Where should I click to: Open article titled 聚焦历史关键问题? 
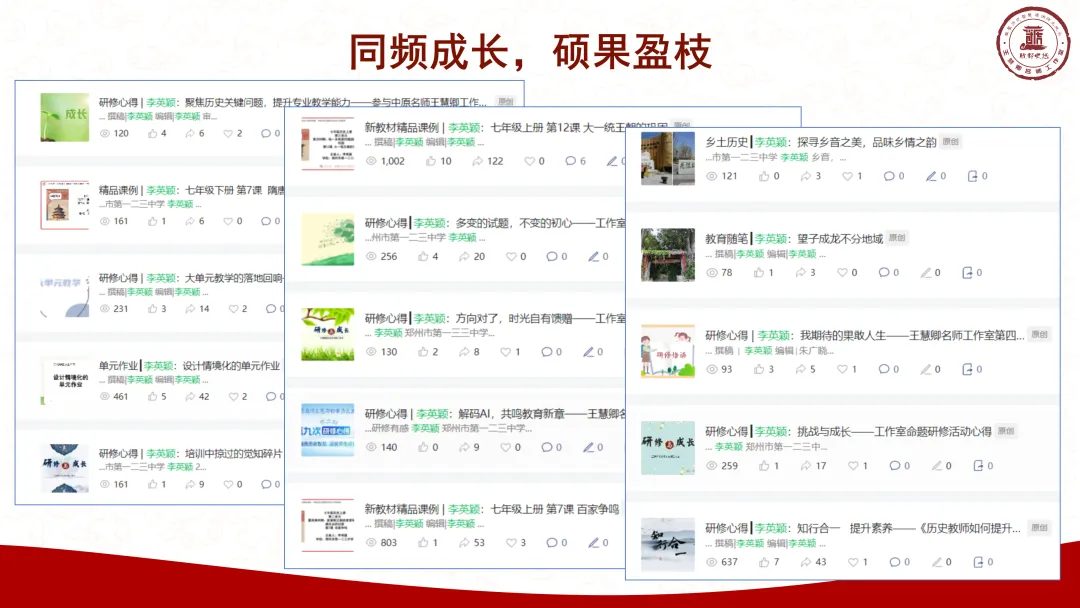coord(292,103)
